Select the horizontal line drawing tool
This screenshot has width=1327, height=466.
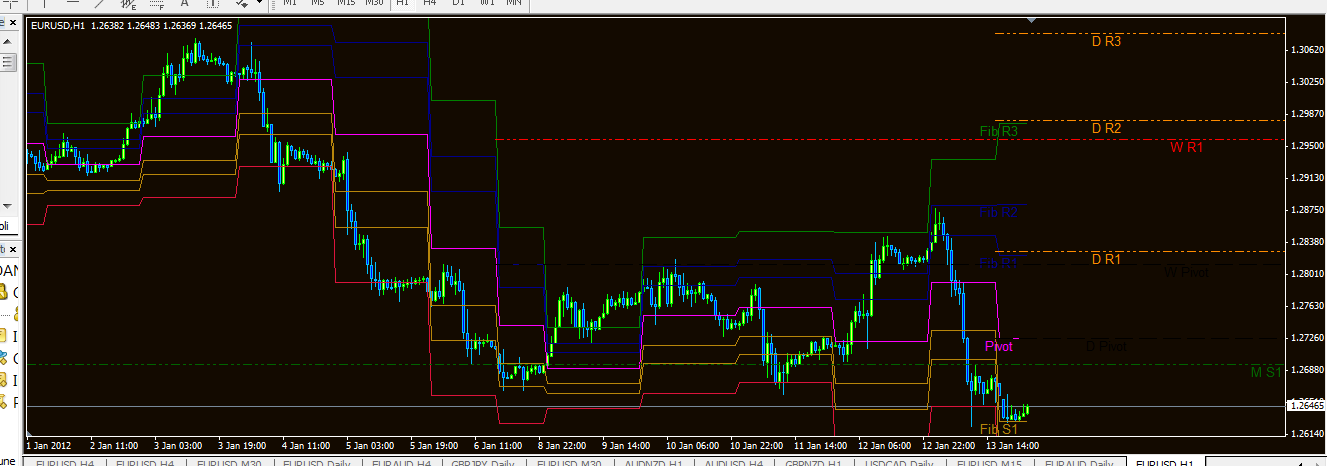(x=73, y=3)
